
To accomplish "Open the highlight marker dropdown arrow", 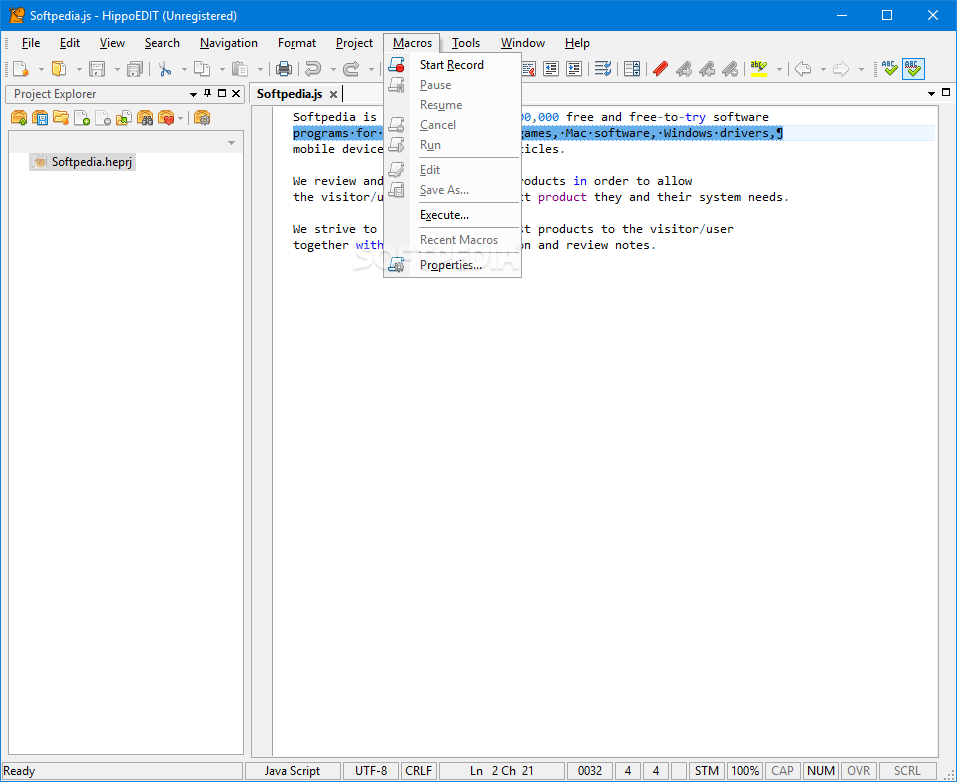I will coord(779,69).
